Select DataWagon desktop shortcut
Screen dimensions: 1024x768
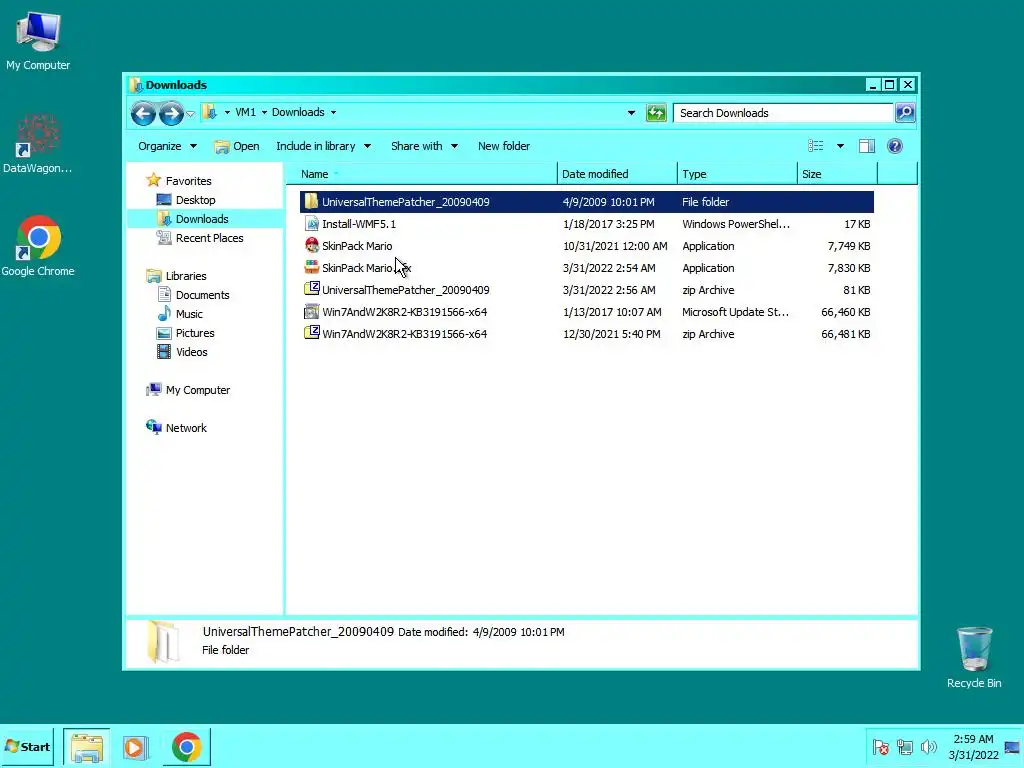tap(37, 144)
